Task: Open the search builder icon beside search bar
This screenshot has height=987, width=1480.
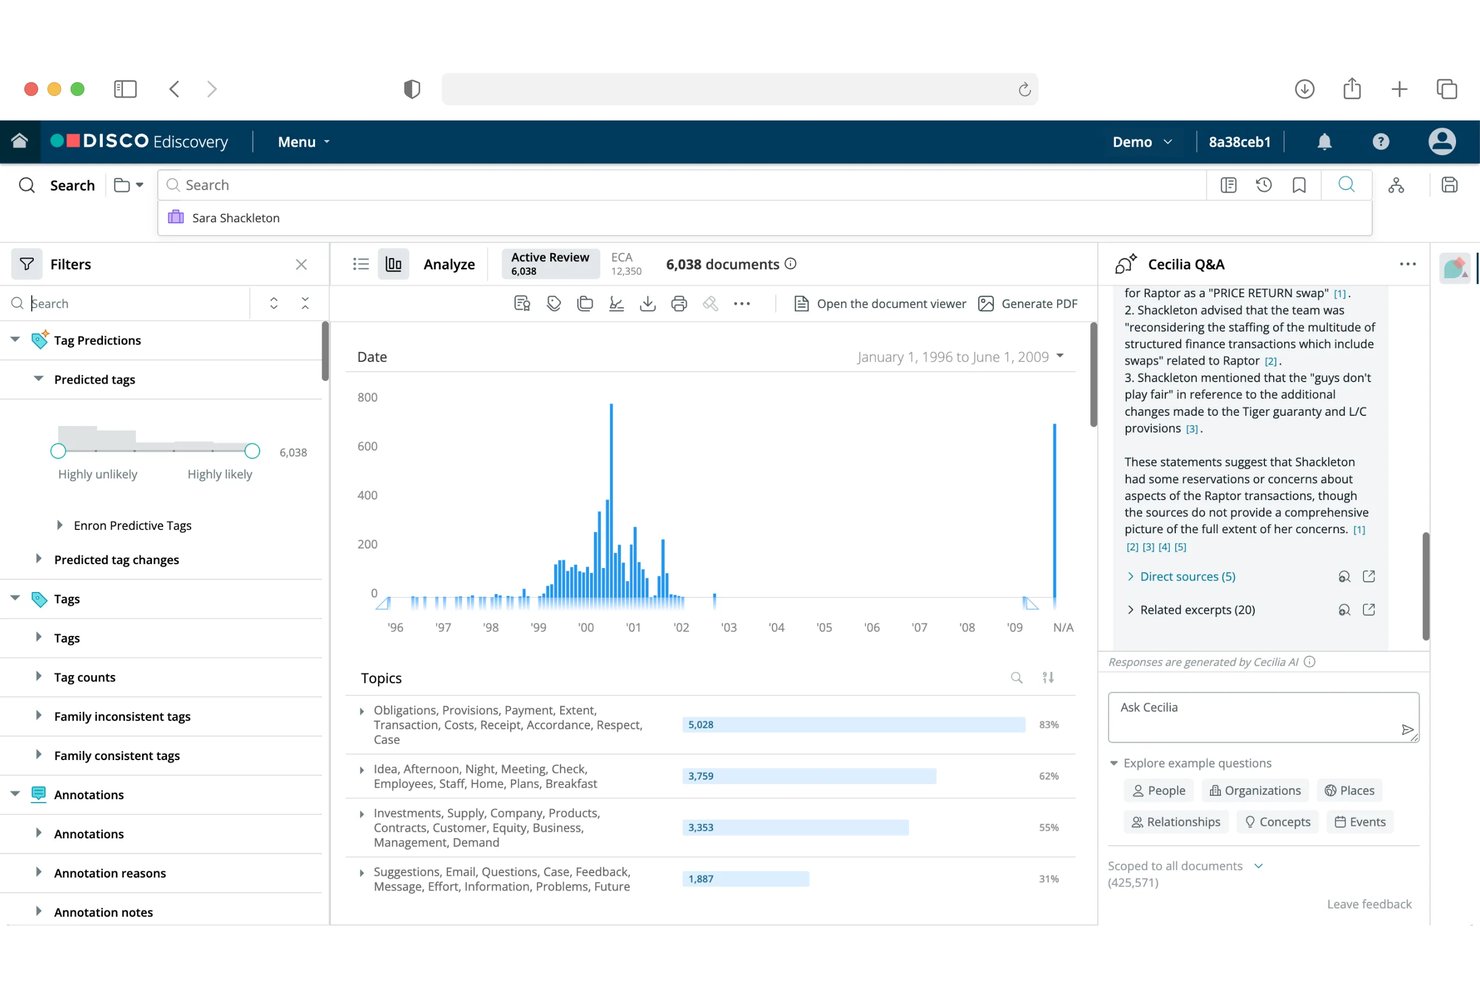Action: click(1229, 185)
